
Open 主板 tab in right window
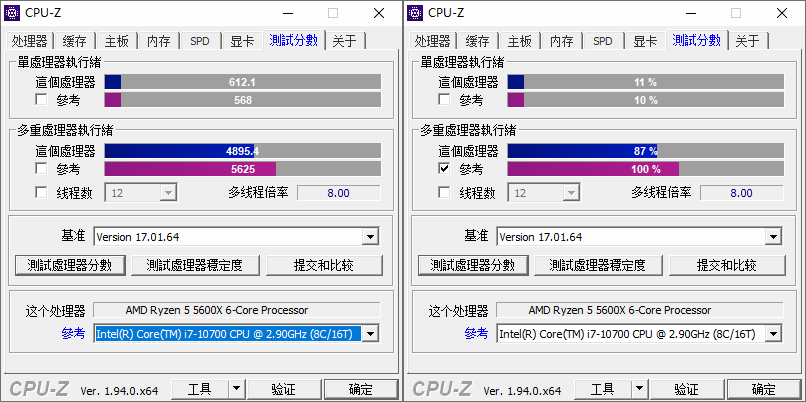(520, 41)
